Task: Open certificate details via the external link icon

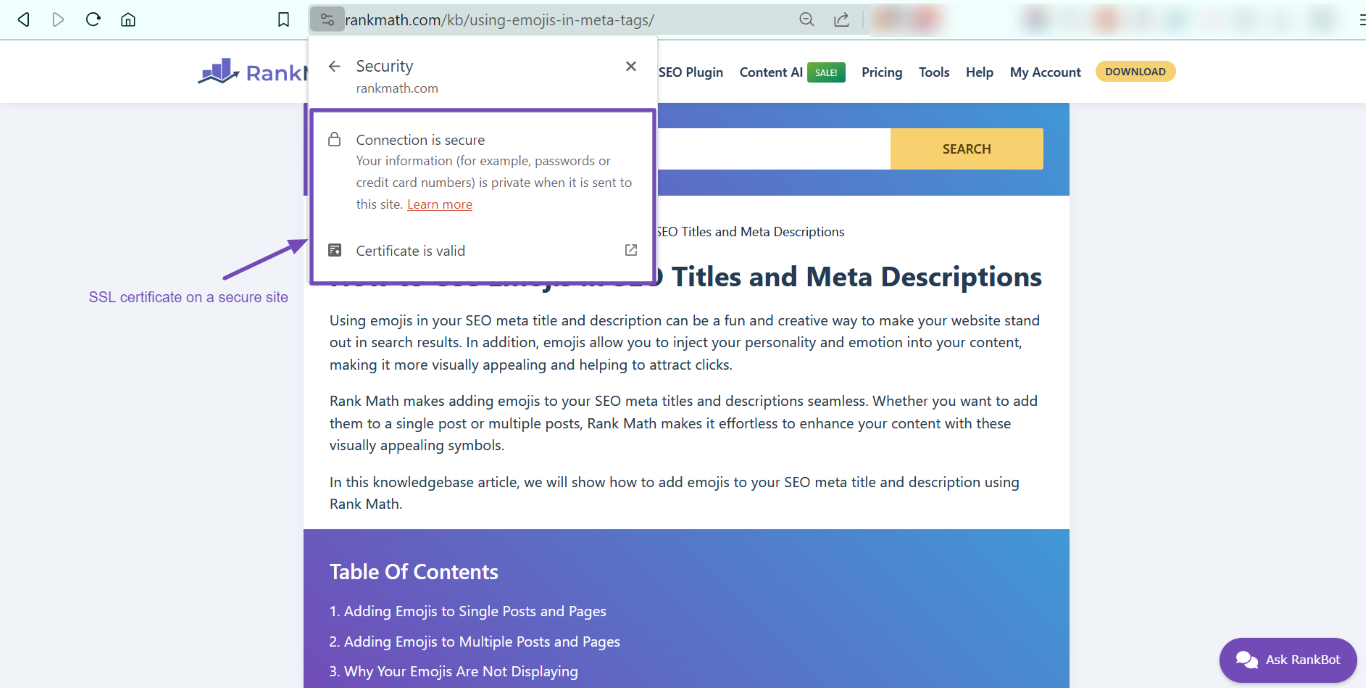Action: [x=631, y=250]
